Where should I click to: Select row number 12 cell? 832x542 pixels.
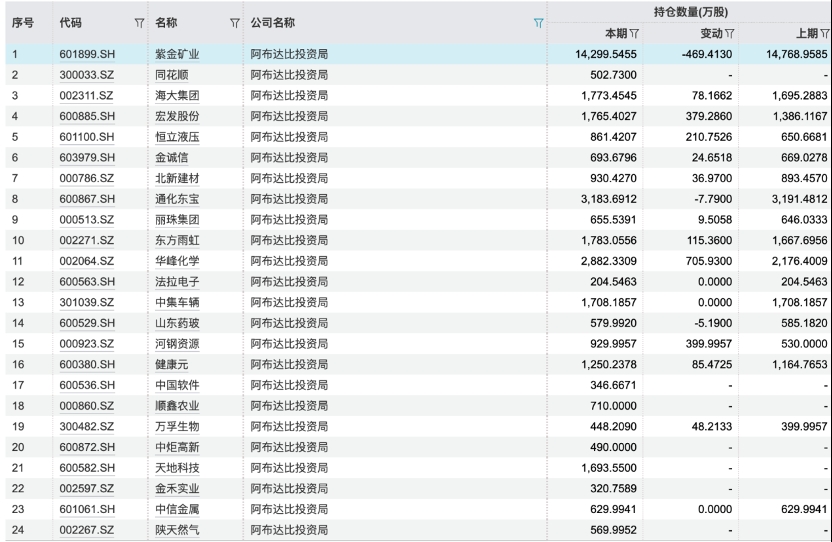pos(18,280)
